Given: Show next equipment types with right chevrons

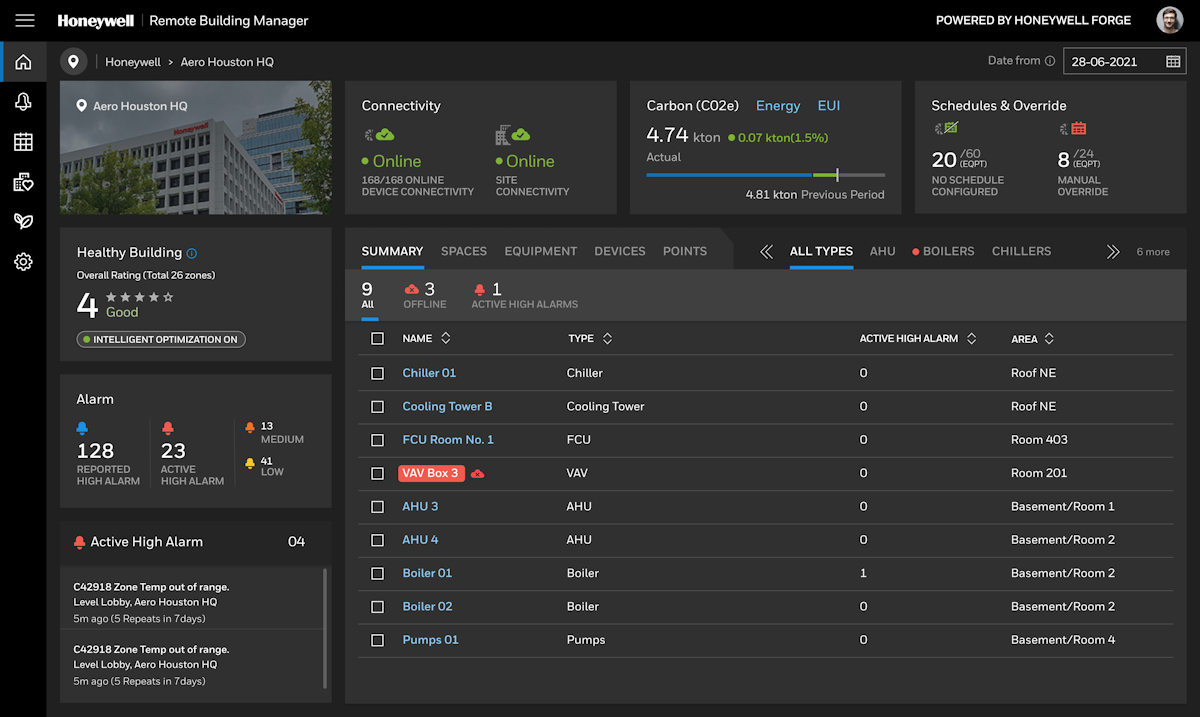Looking at the screenshot, I should pos(1113,252).
